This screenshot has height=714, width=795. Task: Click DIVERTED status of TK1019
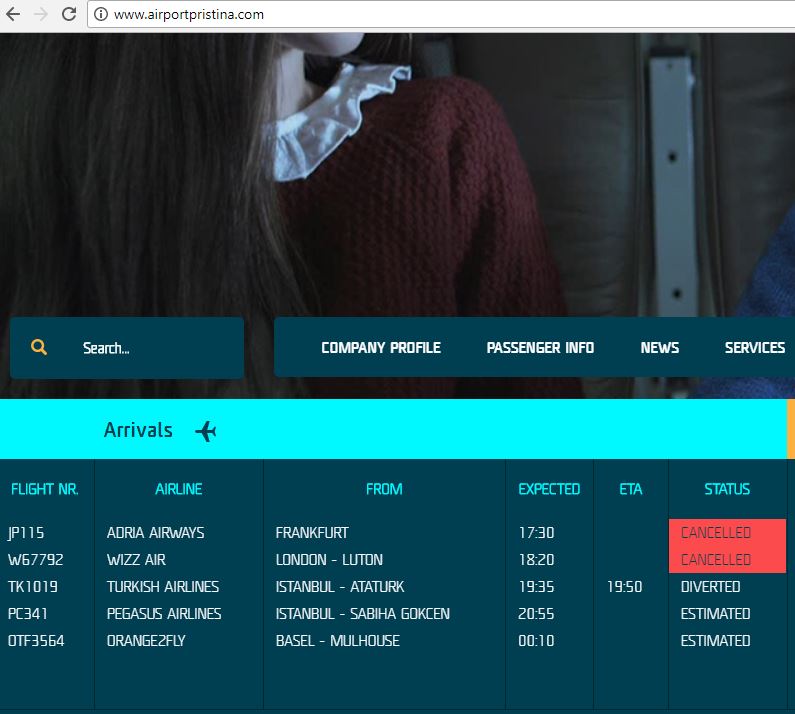710,587
